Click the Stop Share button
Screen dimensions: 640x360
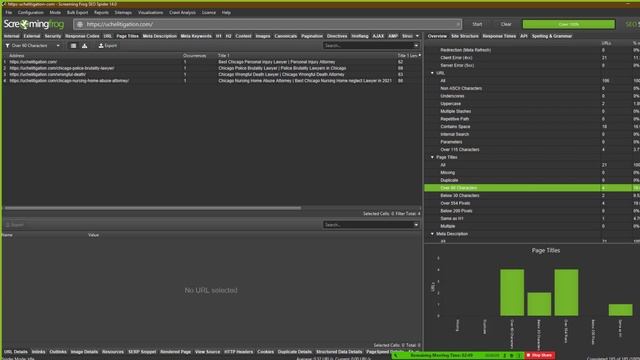tap(540, 356)
